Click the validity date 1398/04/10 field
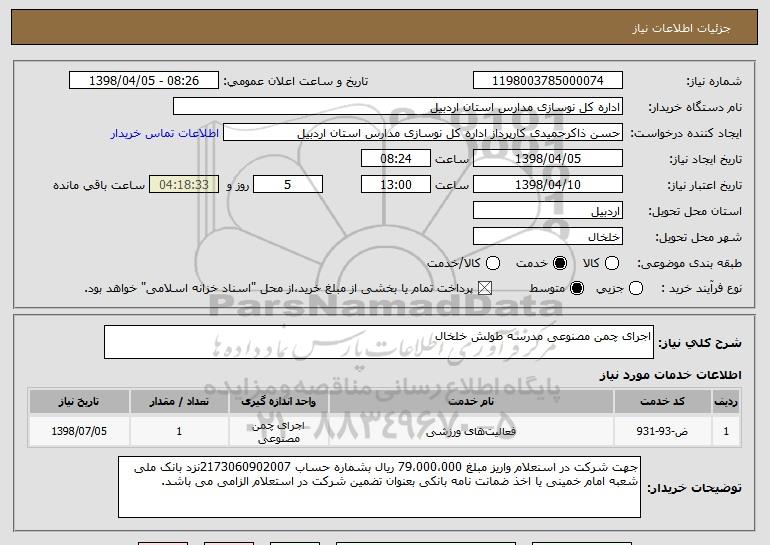Viewport: 770px width, 545px height. [548, 185]
